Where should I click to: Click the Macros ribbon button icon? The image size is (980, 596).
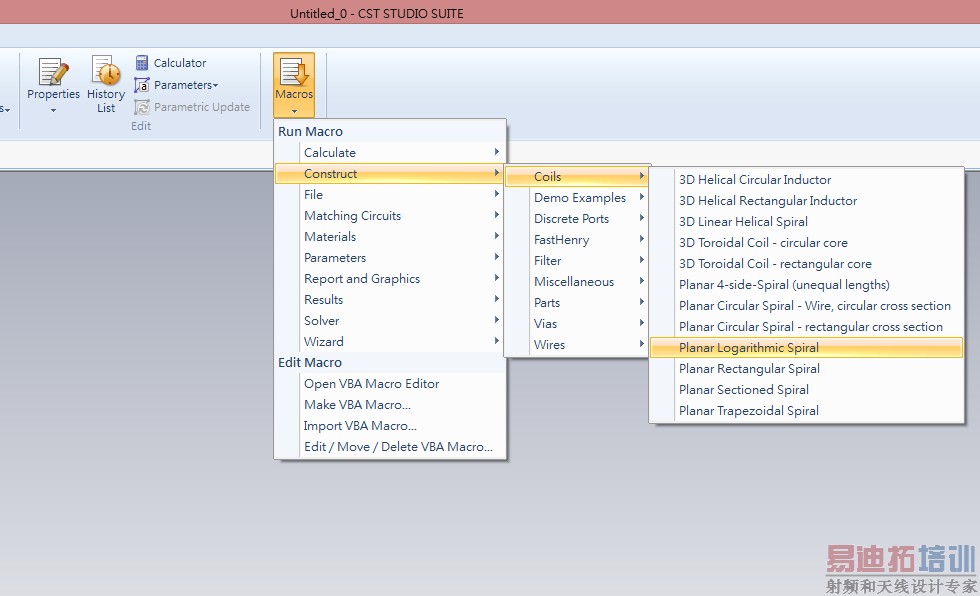coord(294,71)
